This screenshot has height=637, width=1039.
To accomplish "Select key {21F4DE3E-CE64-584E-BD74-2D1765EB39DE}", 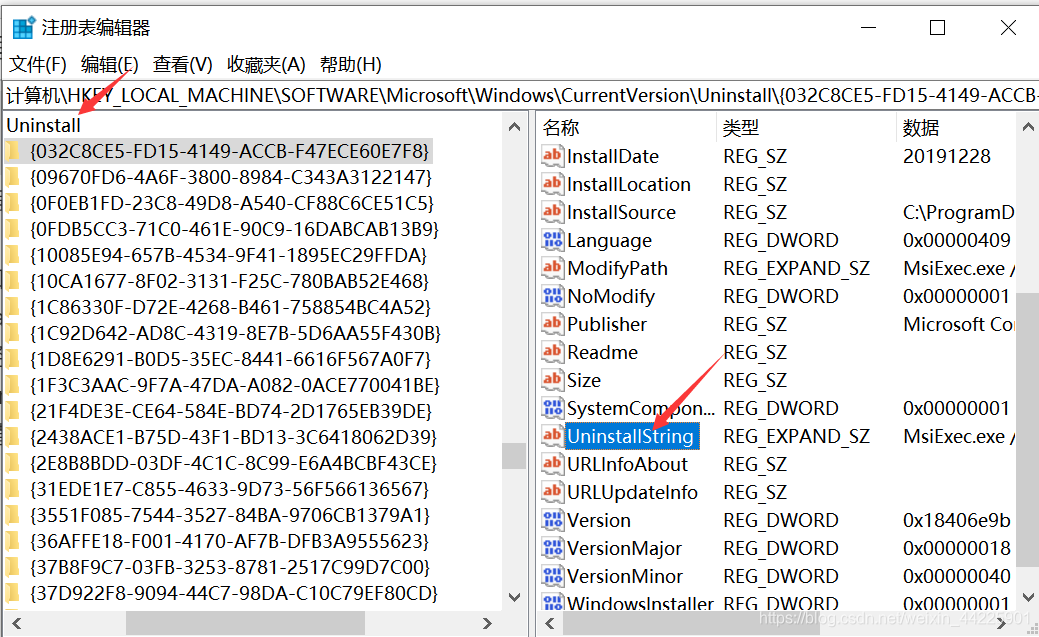I will pyautogui.click(x=231, y=411).
